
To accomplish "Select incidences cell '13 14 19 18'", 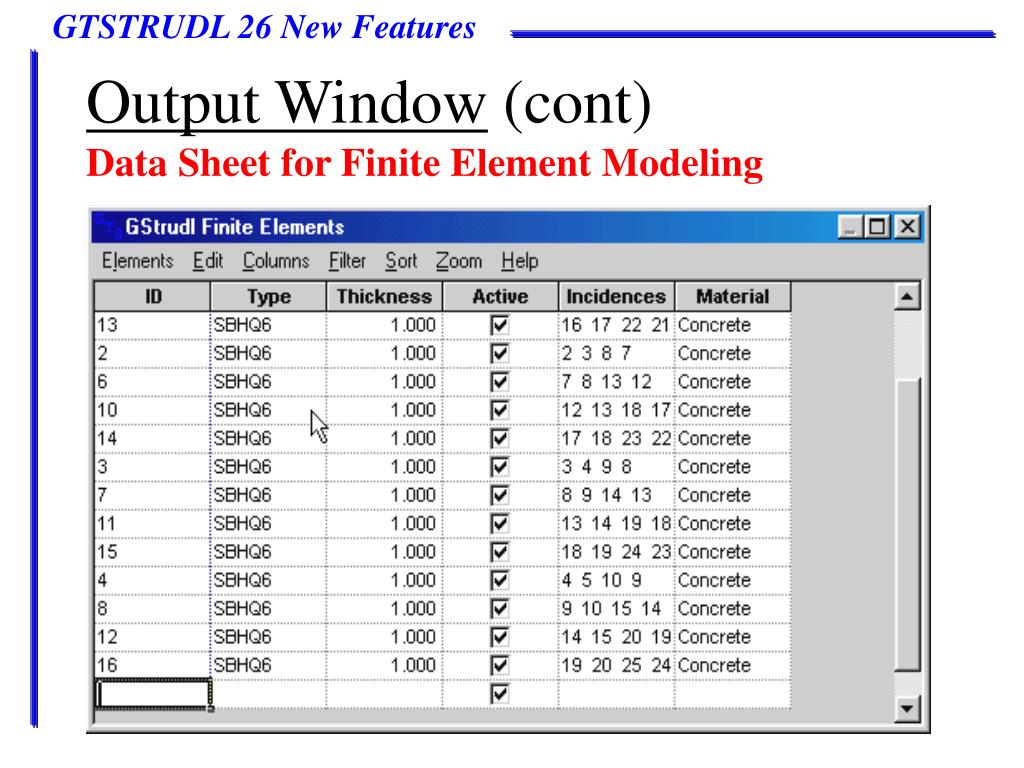I will pos(616,524).
